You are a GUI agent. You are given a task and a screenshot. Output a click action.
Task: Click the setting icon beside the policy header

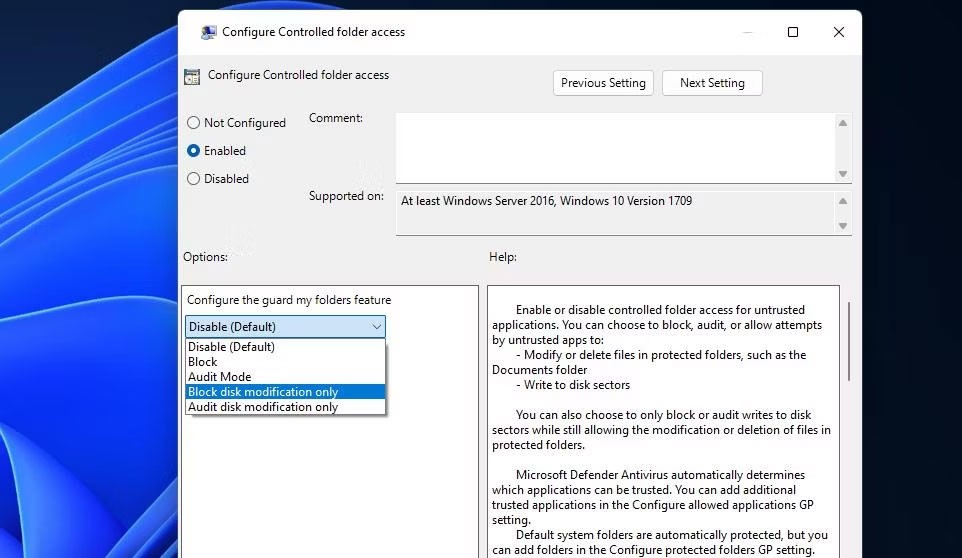pyautogui.click(x=192, y=76)
